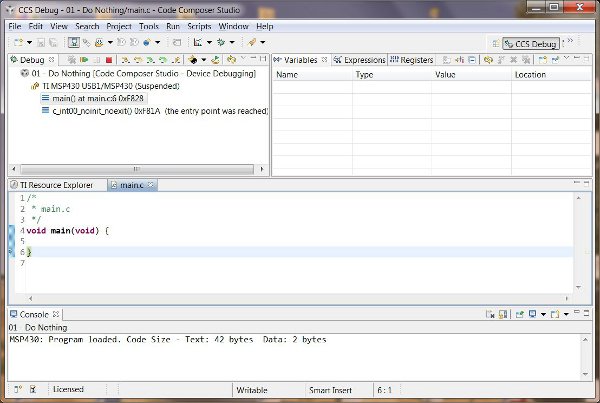Close the Console view tab
The width and height of the screenshot is (600, 403).
pos(56,314)
